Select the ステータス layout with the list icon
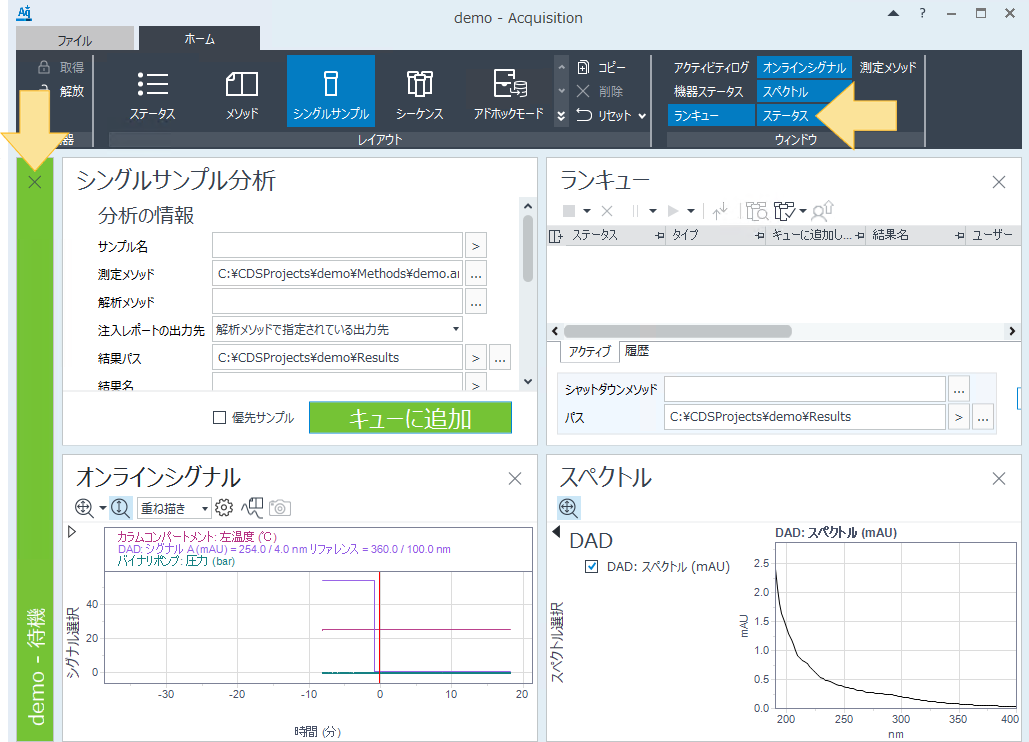 point(152,92)
